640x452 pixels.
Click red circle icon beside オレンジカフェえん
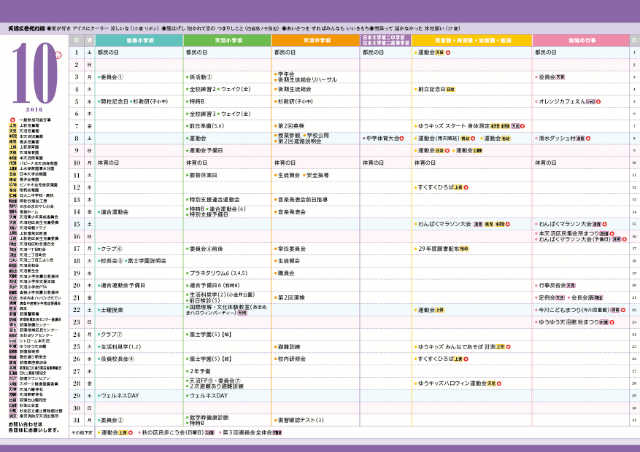pyautogui.click(x=598, y=101)
